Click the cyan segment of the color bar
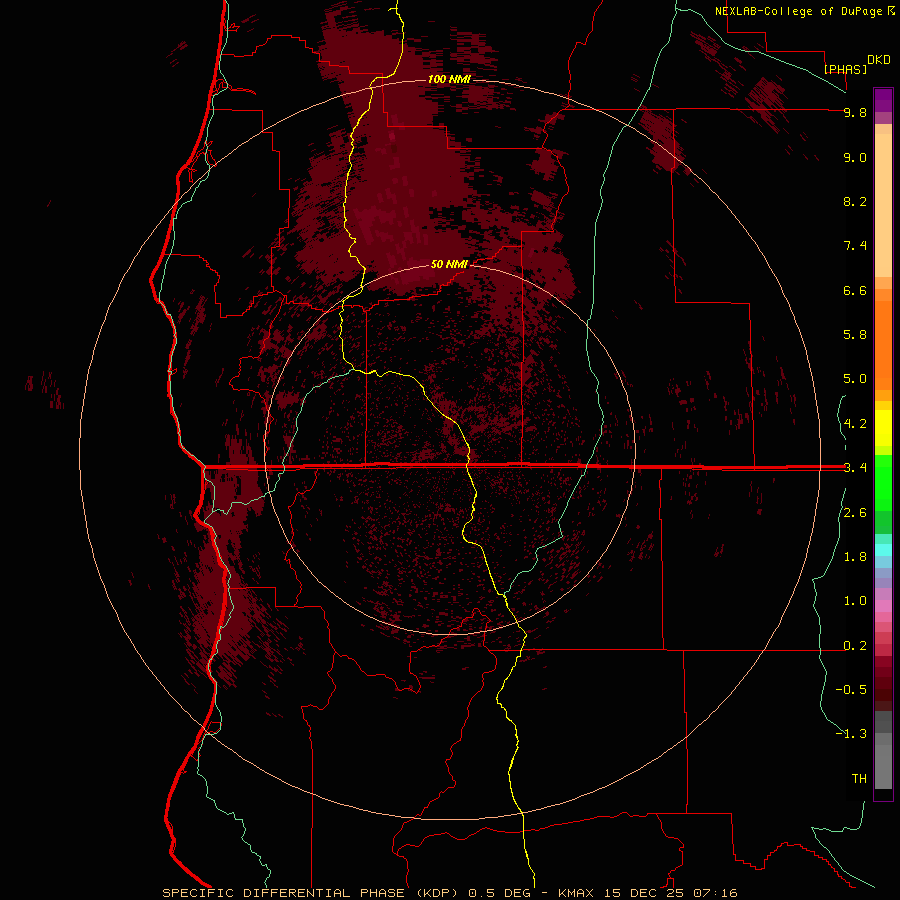The width and height of the screenshot is (900, 900). pyautogui.click(x=883, y=550)
